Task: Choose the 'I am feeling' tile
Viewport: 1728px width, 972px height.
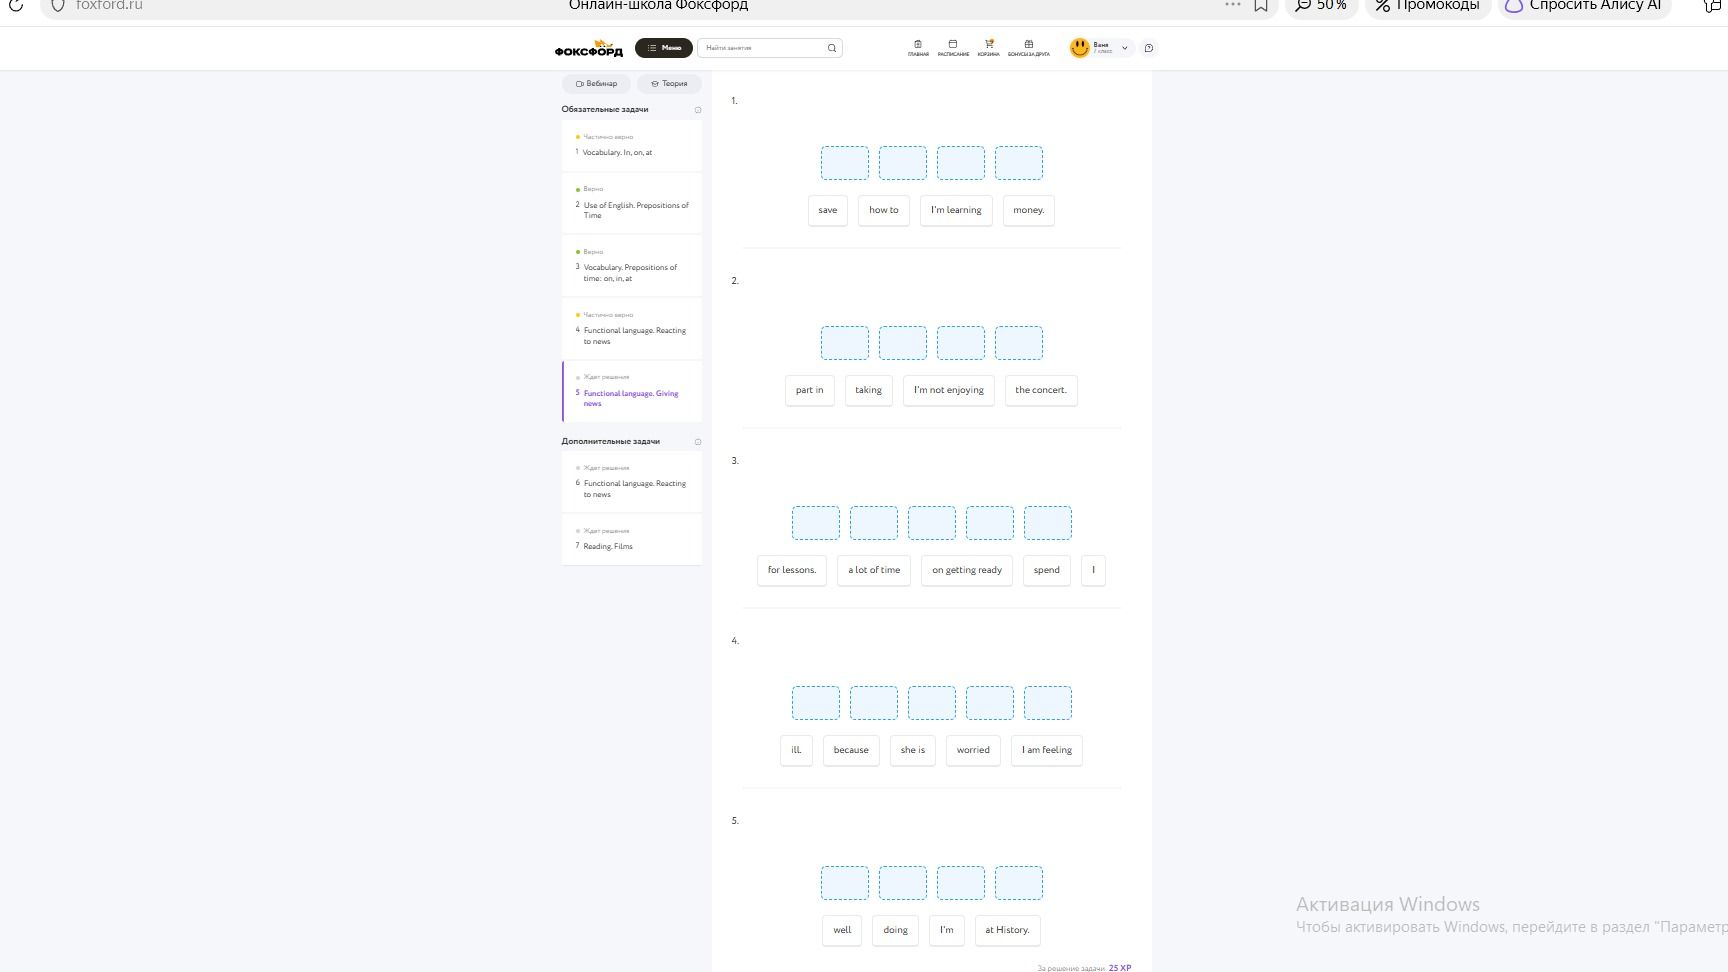Action: (x=1047, y=750)
